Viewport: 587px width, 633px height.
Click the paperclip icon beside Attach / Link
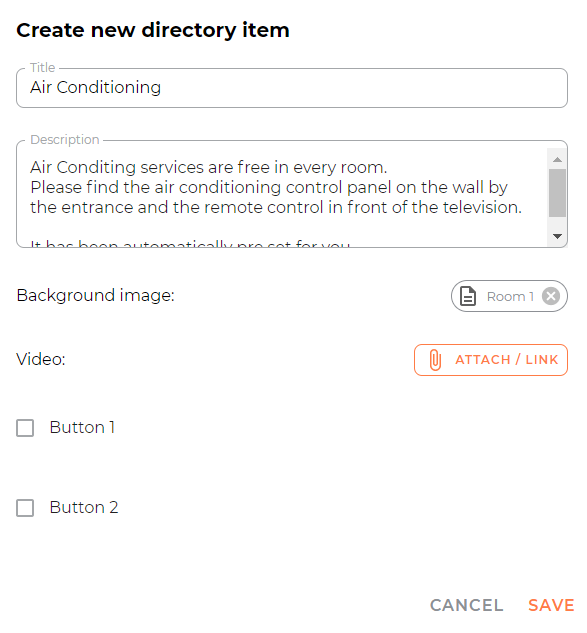(435, 360)
